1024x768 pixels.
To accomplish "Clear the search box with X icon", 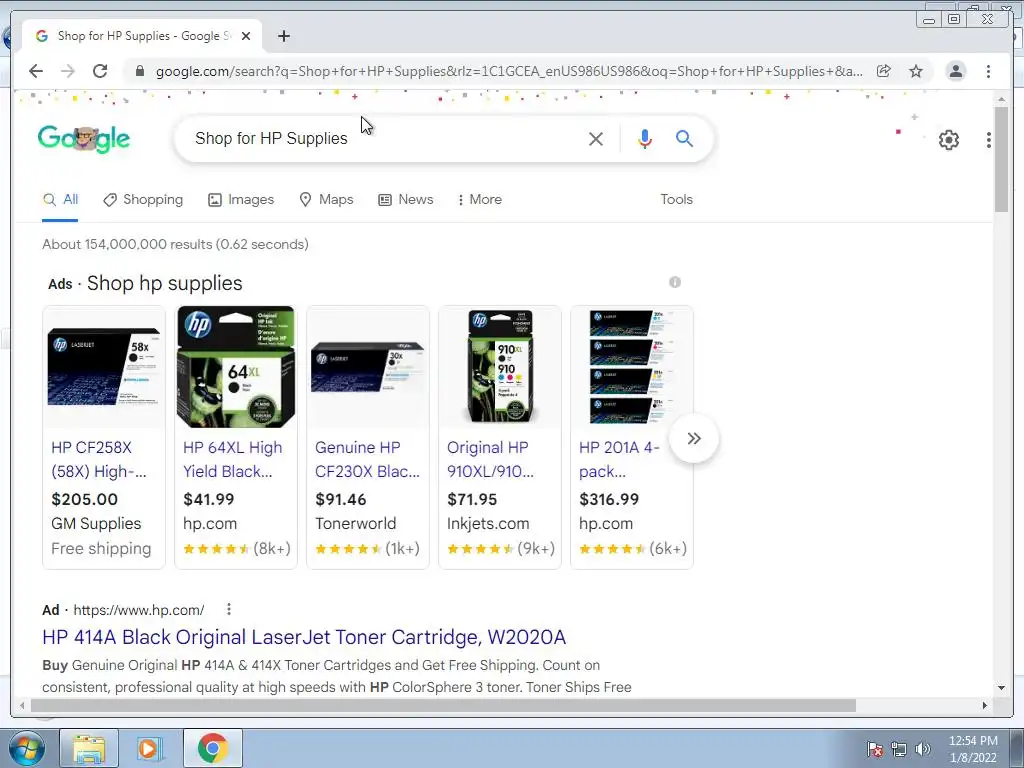I will click(596, 138).
